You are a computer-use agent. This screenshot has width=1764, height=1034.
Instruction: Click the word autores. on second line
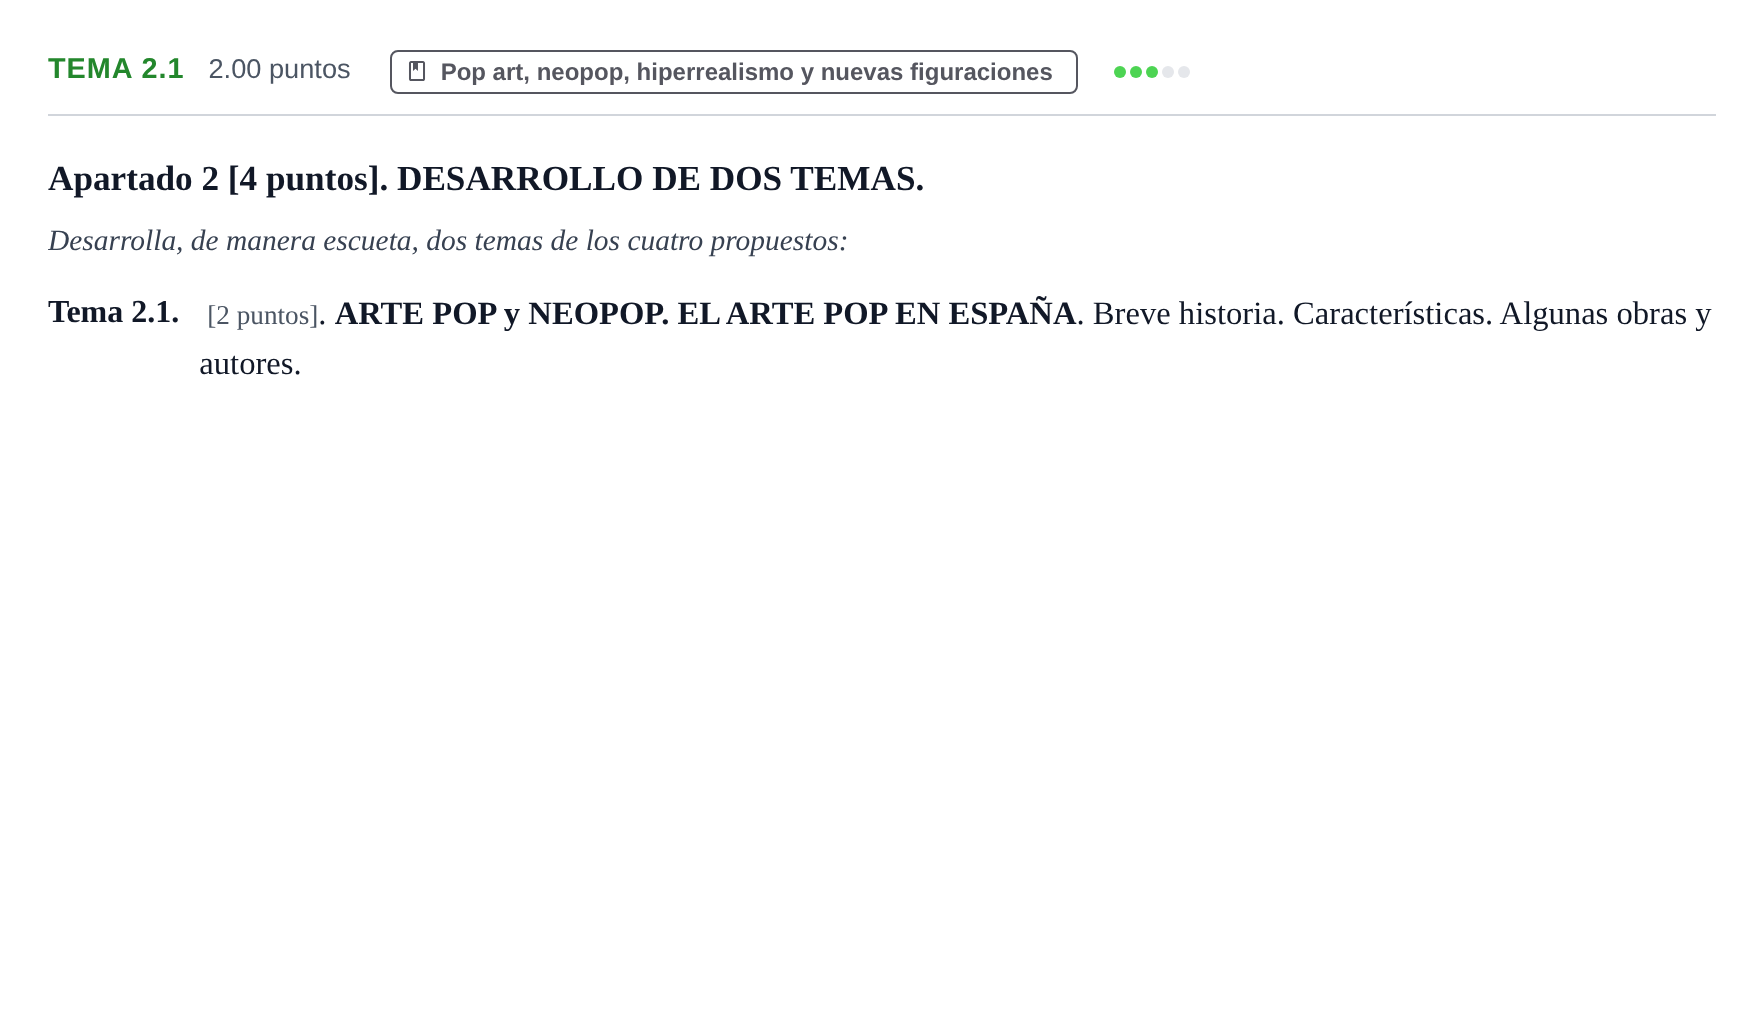coord(250,364)
